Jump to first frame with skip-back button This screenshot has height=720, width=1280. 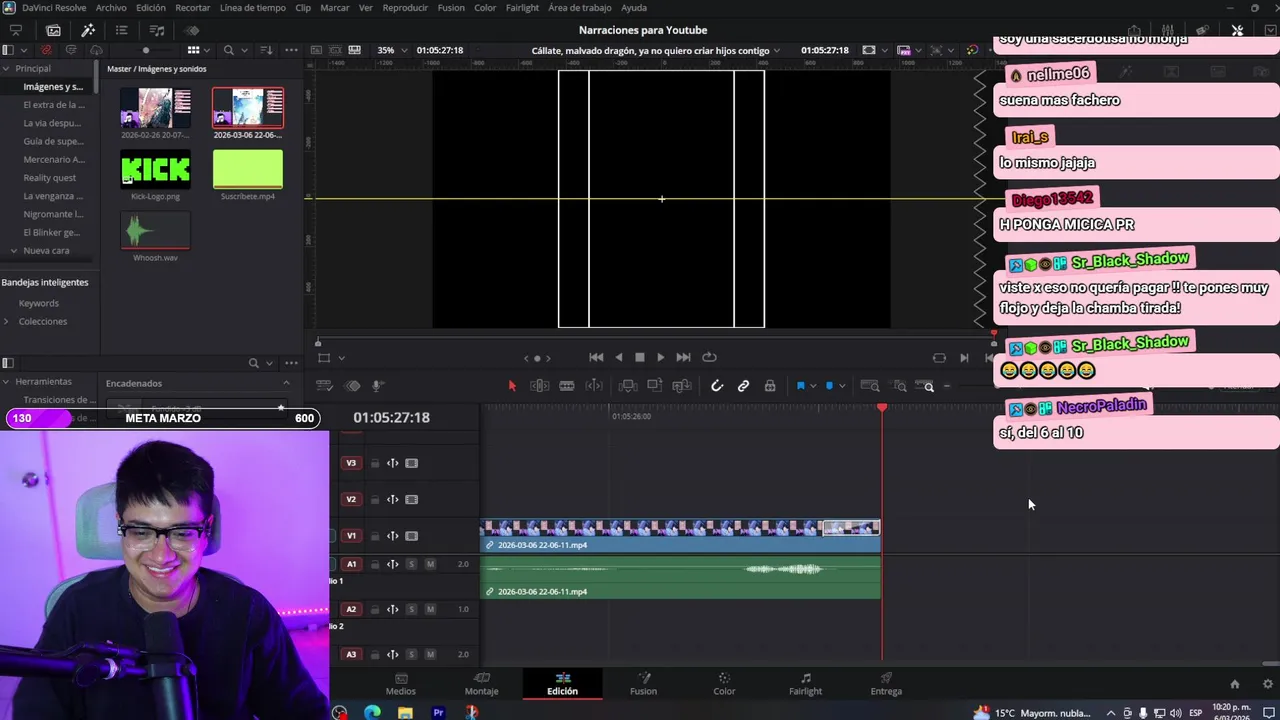(x=596, y=357)
